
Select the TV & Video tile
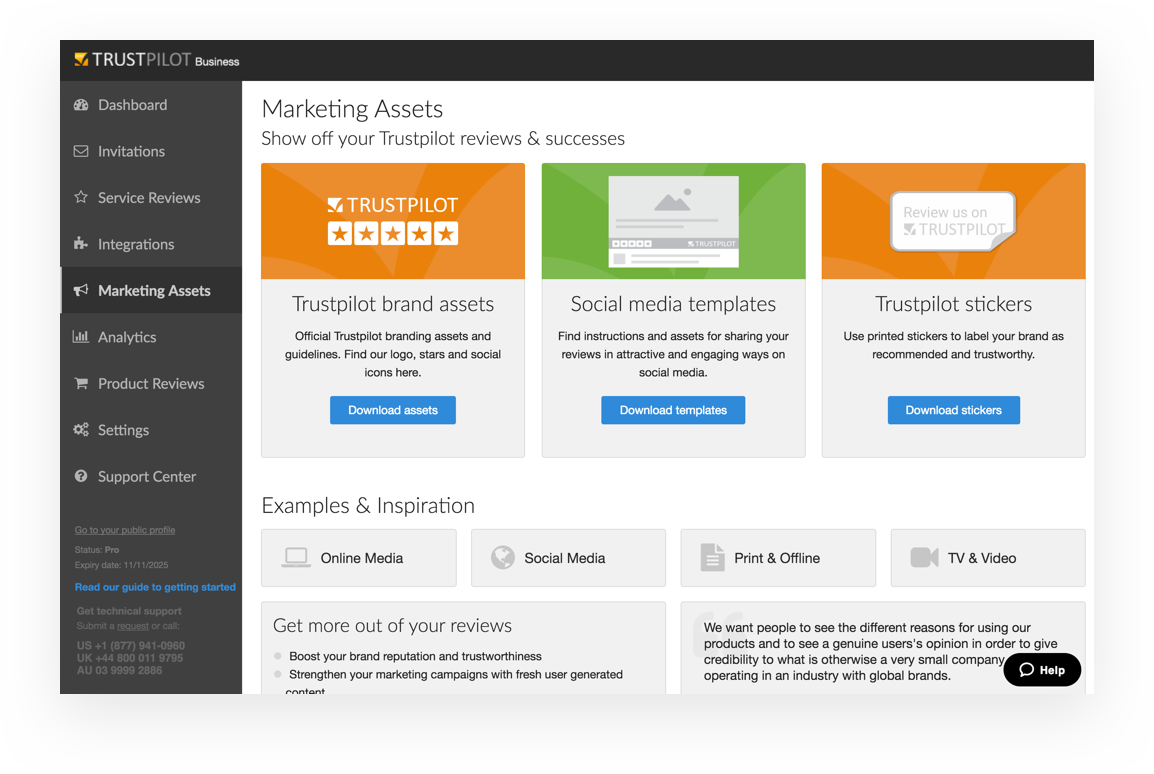click(987, 558)
